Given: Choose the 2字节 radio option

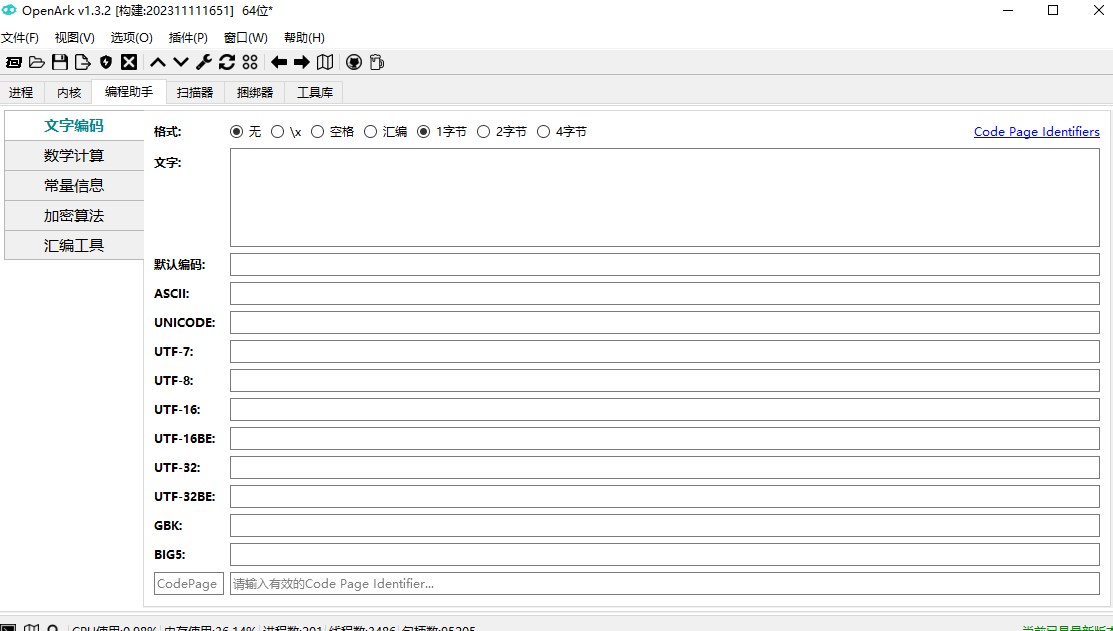Looking at the screenshot, I should pos(484,132).
